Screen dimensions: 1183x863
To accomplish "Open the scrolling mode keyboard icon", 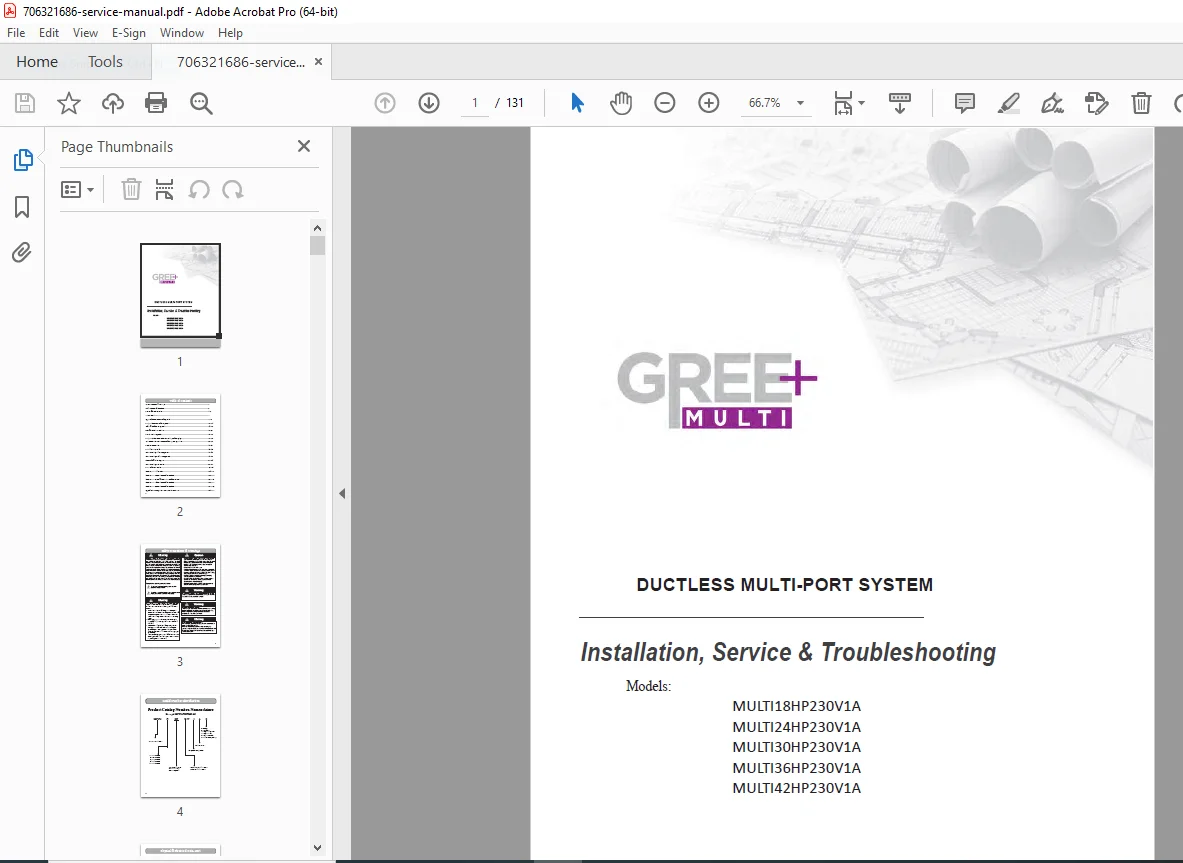I will click(x=899, y=103).
